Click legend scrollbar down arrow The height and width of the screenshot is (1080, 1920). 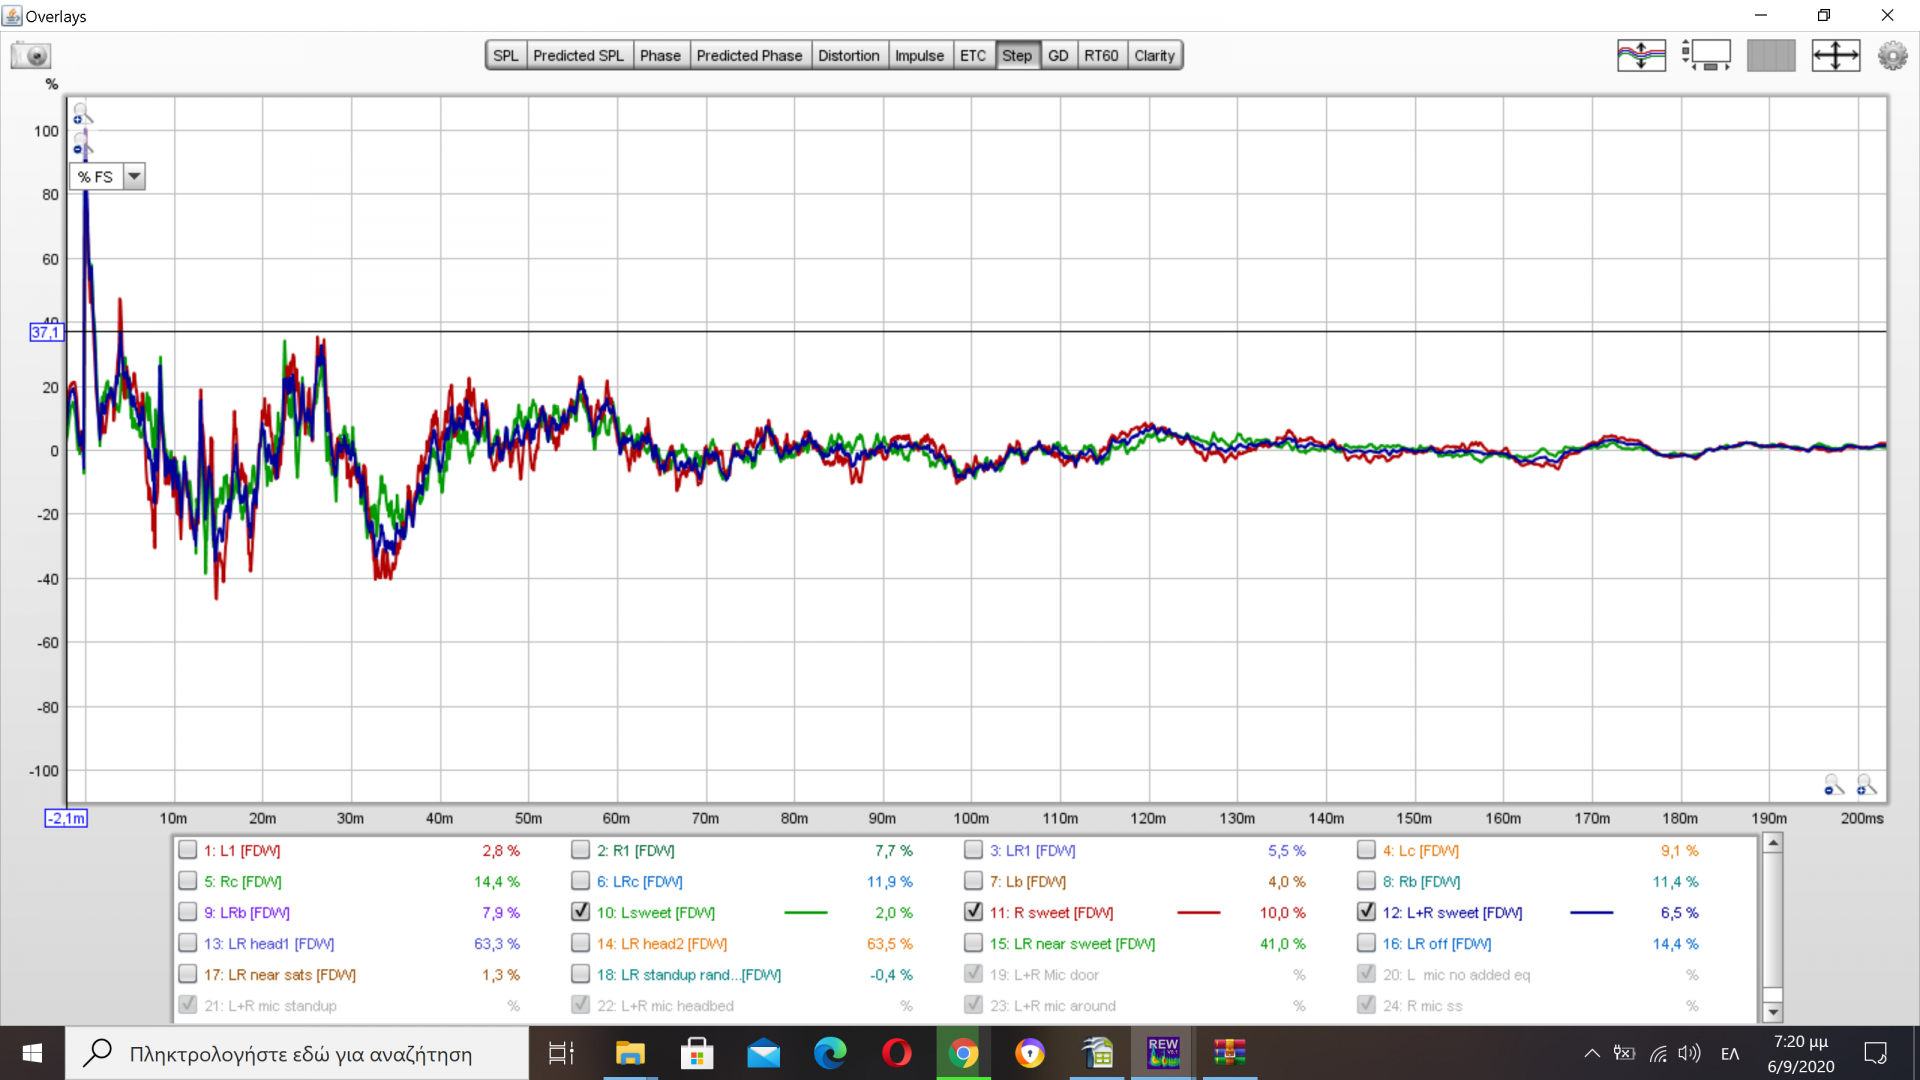(1772, 1012)
